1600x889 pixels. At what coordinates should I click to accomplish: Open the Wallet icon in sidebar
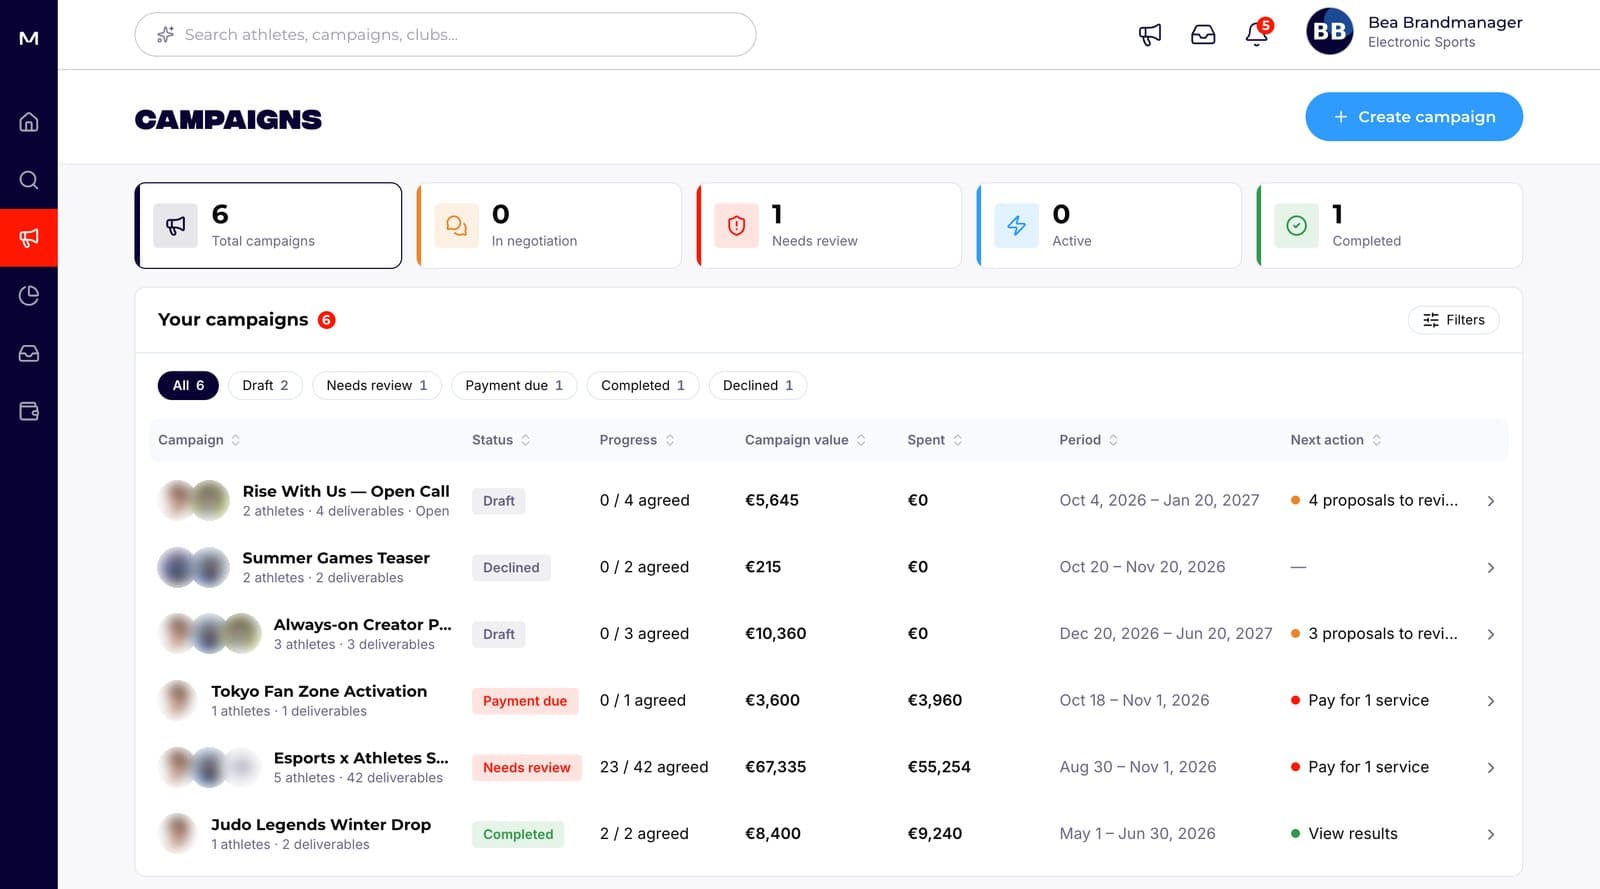[x=29, y=411]
